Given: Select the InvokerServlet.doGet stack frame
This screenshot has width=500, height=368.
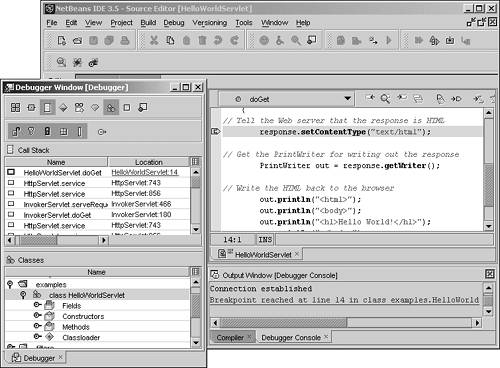Looking at the screenshot, I should 98,215.
